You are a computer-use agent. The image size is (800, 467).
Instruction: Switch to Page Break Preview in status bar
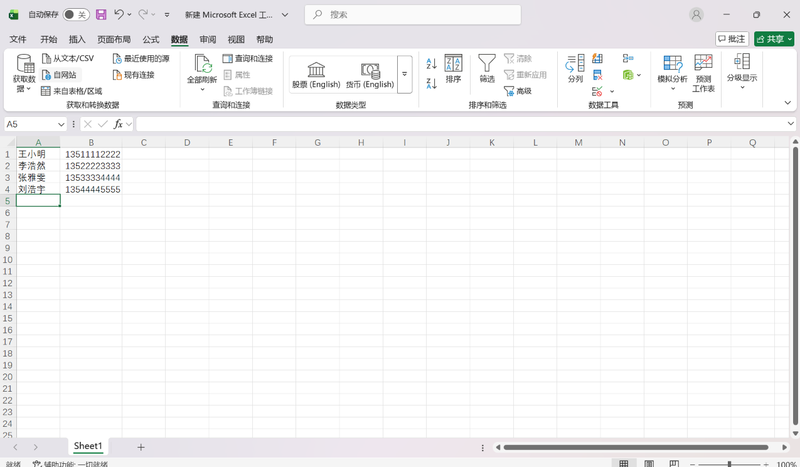(x=674, y=463)
